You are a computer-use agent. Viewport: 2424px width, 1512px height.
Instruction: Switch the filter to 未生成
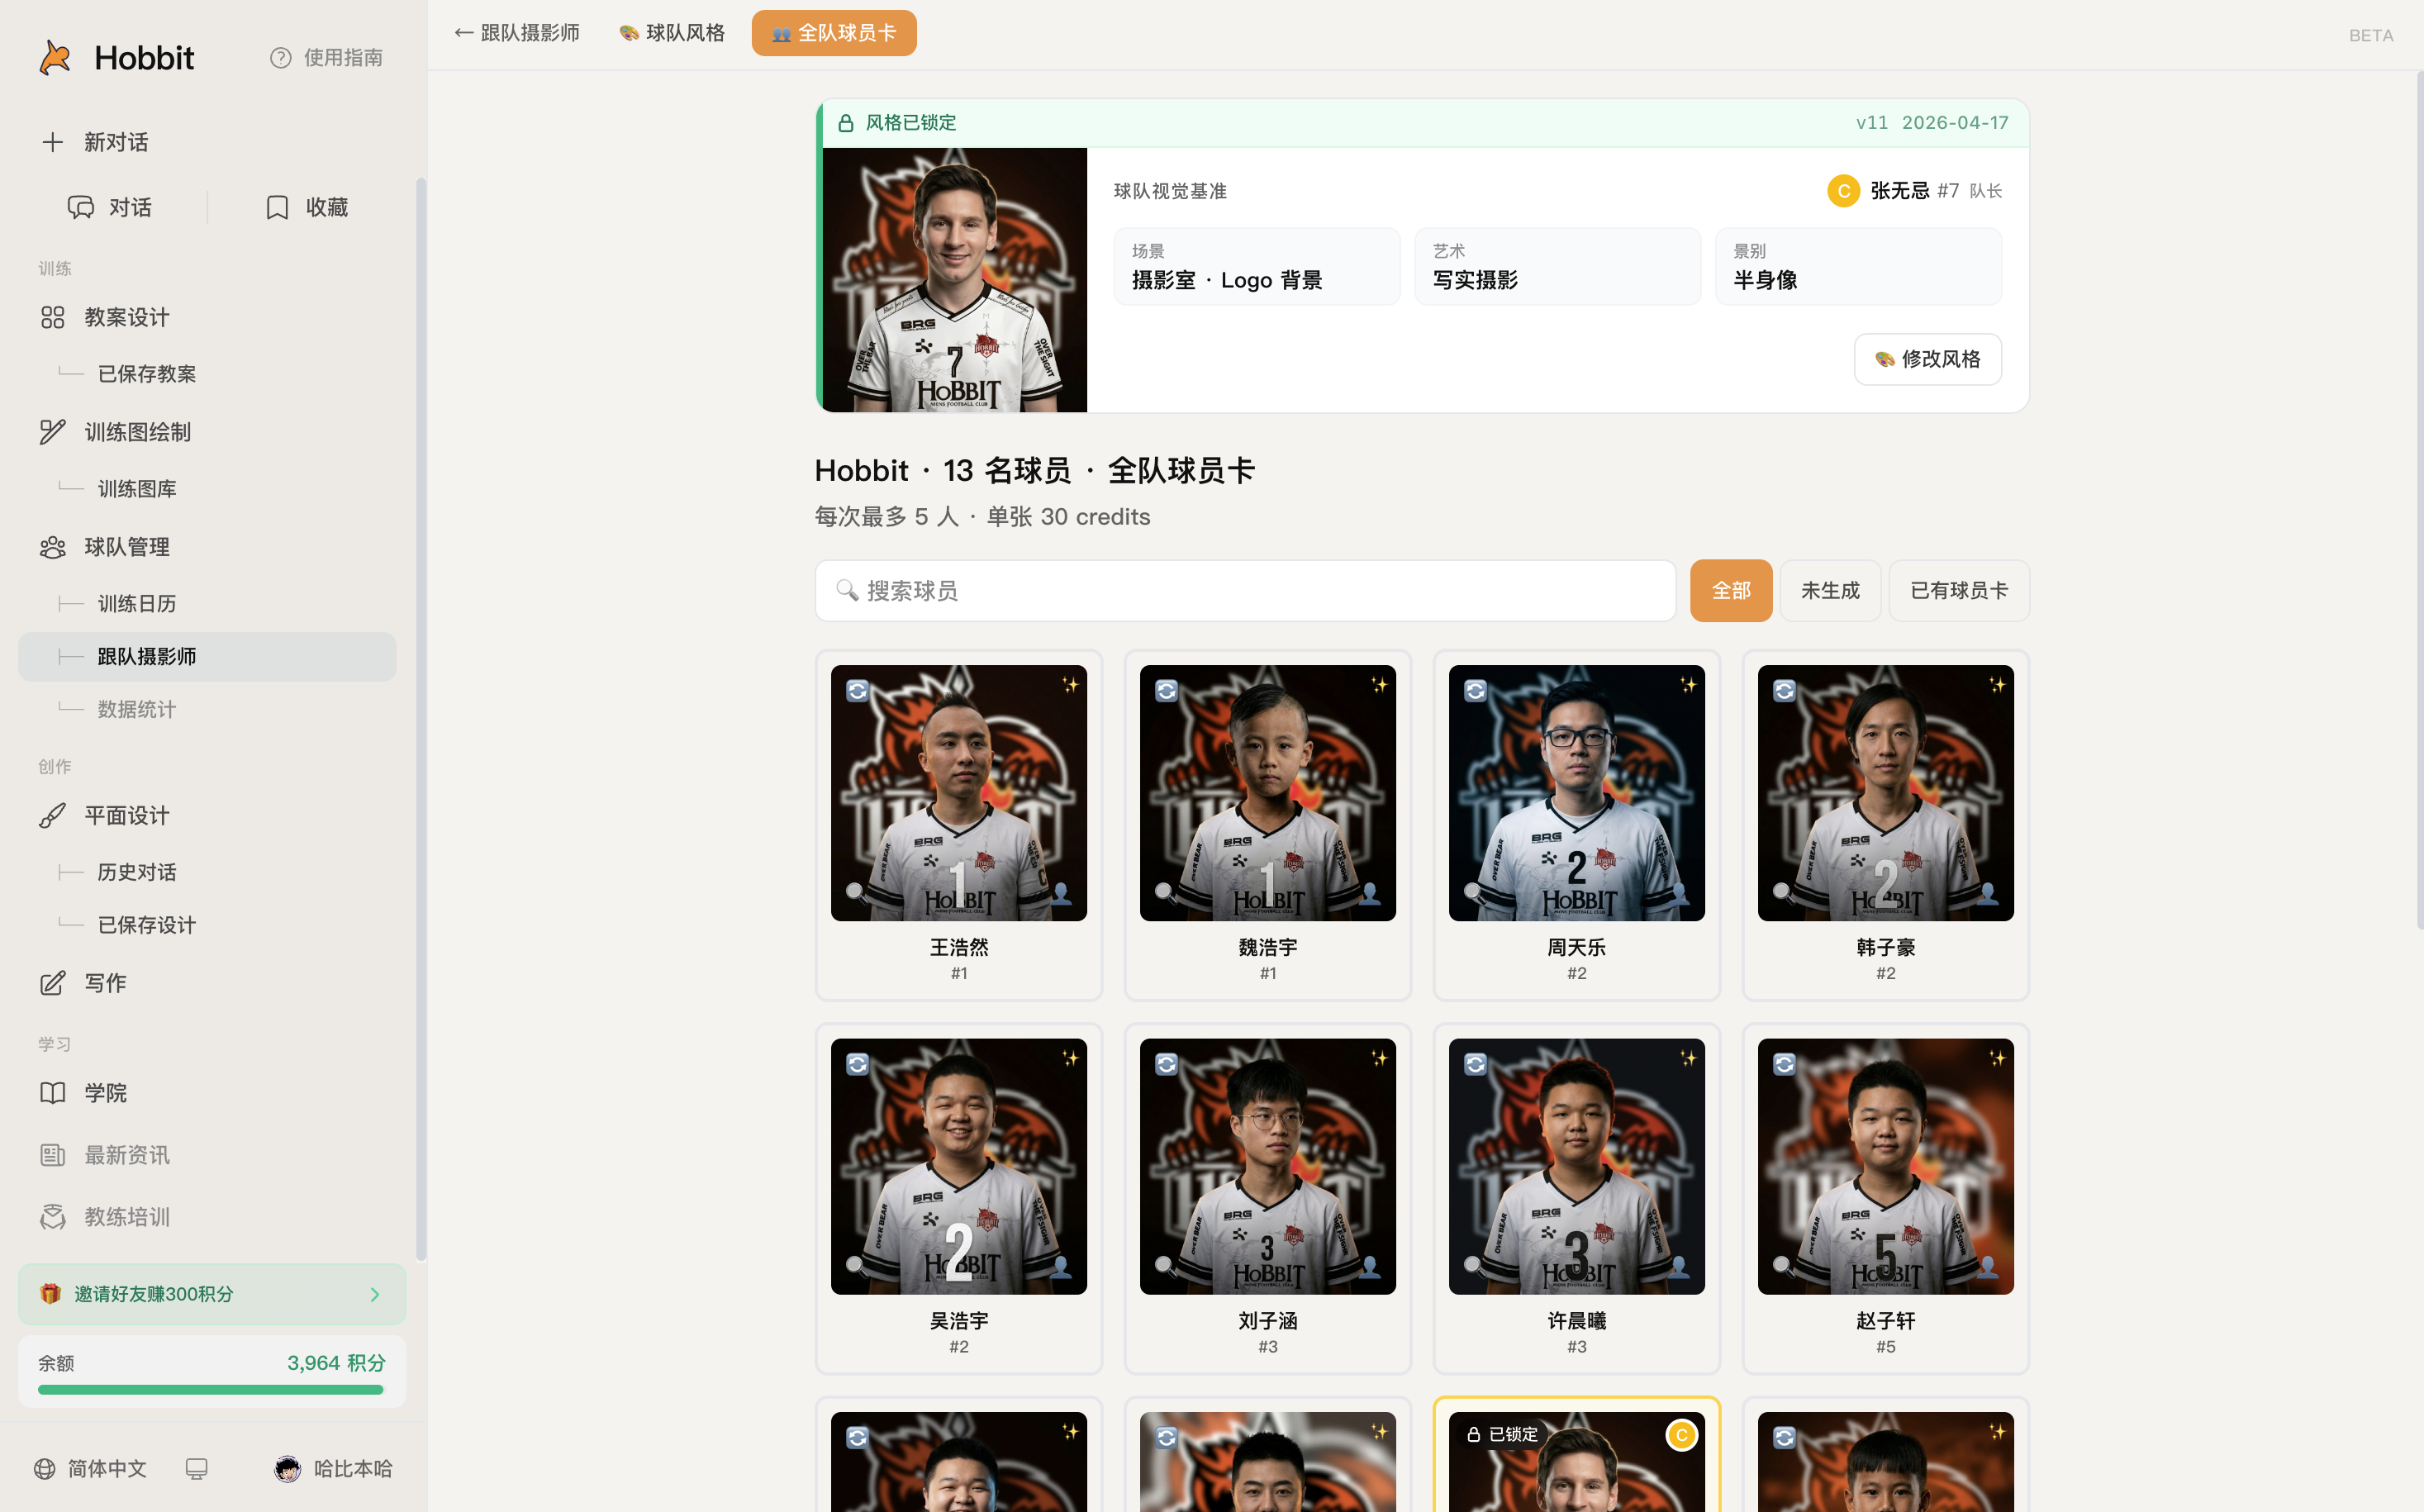(1829, 590)
